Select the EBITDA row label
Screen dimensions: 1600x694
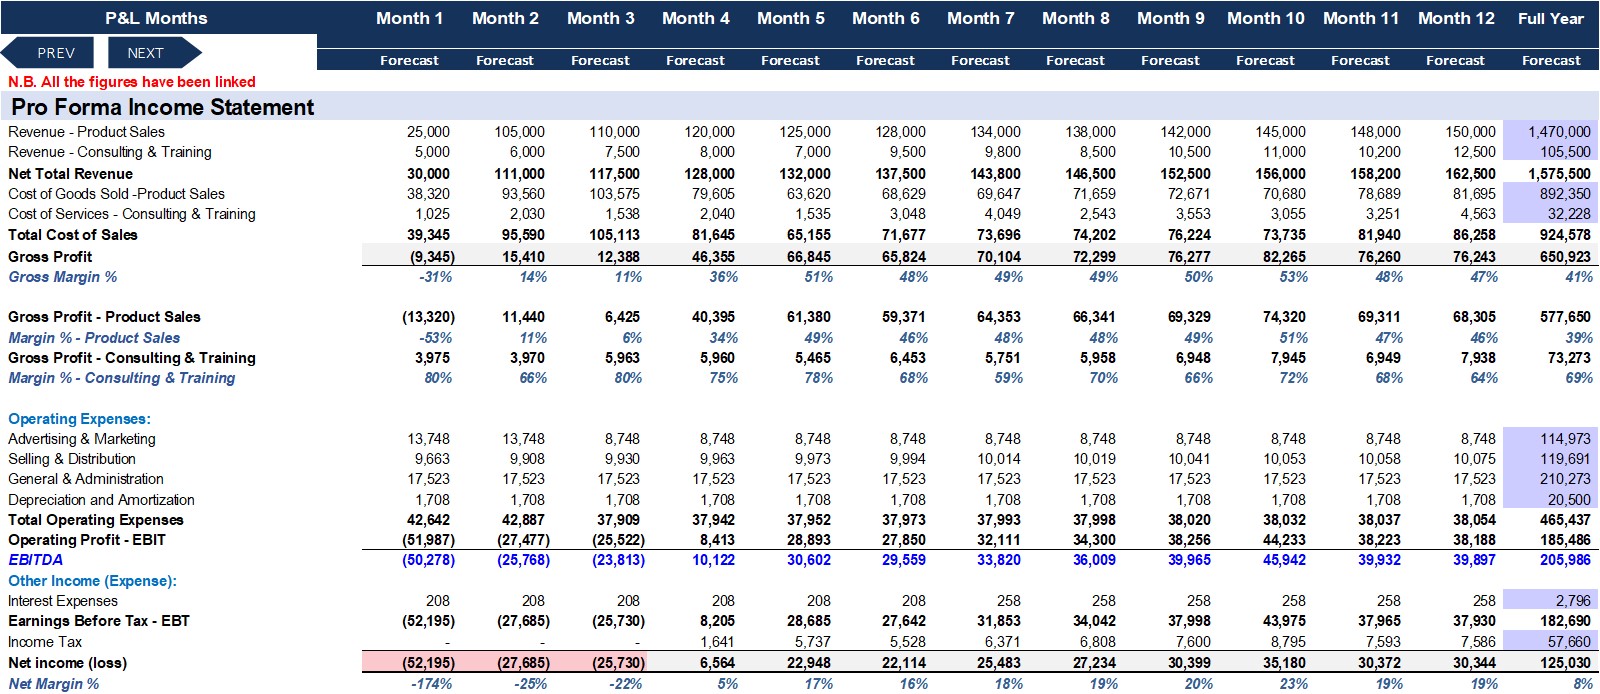36,560
